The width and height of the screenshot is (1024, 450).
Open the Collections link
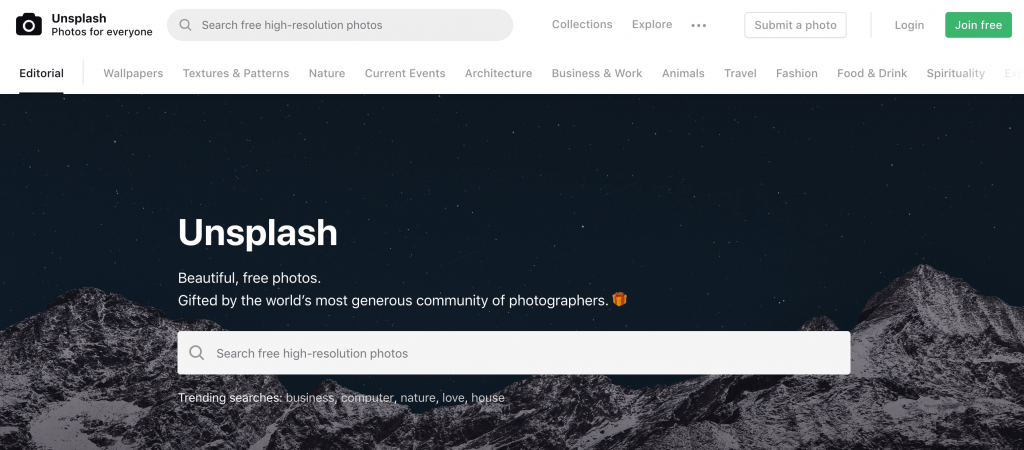pyautogui.click(x=582, y=24)
